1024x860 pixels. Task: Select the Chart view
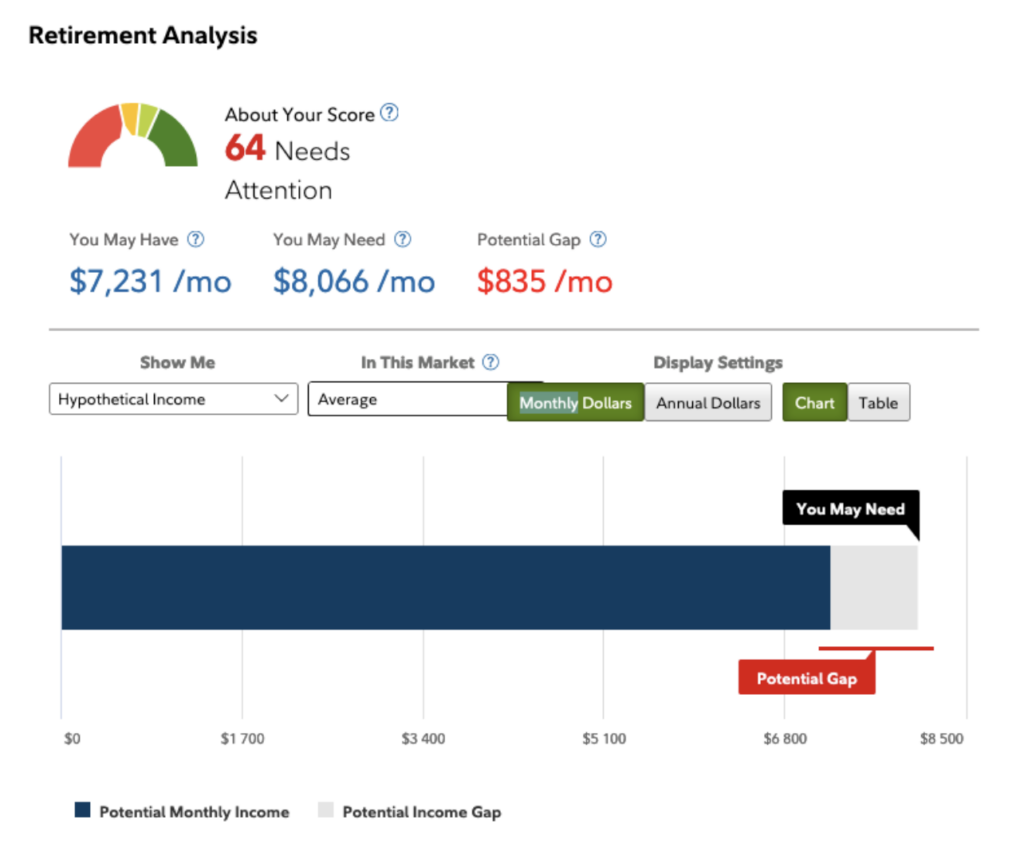point(814,403)
